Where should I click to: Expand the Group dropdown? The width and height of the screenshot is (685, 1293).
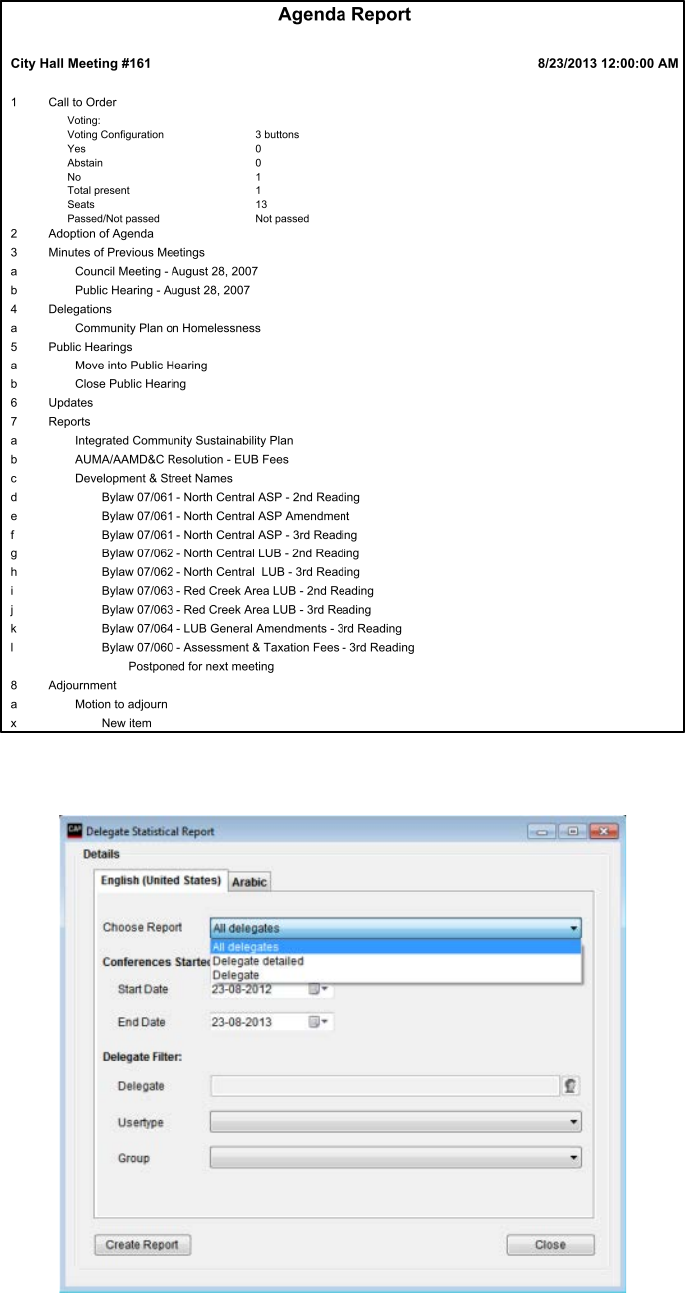coord(396,1158)
